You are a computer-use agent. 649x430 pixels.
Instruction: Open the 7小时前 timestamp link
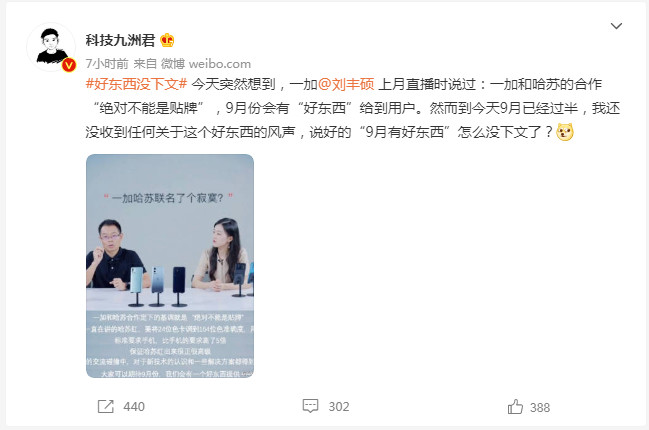click(107, 64)
